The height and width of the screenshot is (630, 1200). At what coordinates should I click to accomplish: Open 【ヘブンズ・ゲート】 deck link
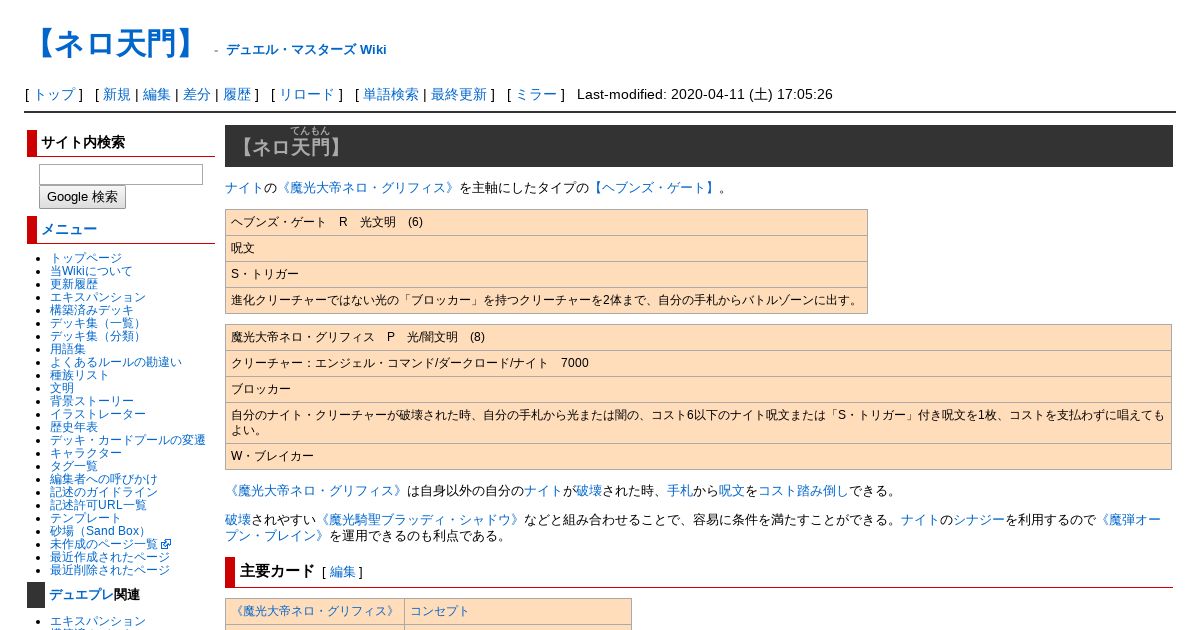654,188
